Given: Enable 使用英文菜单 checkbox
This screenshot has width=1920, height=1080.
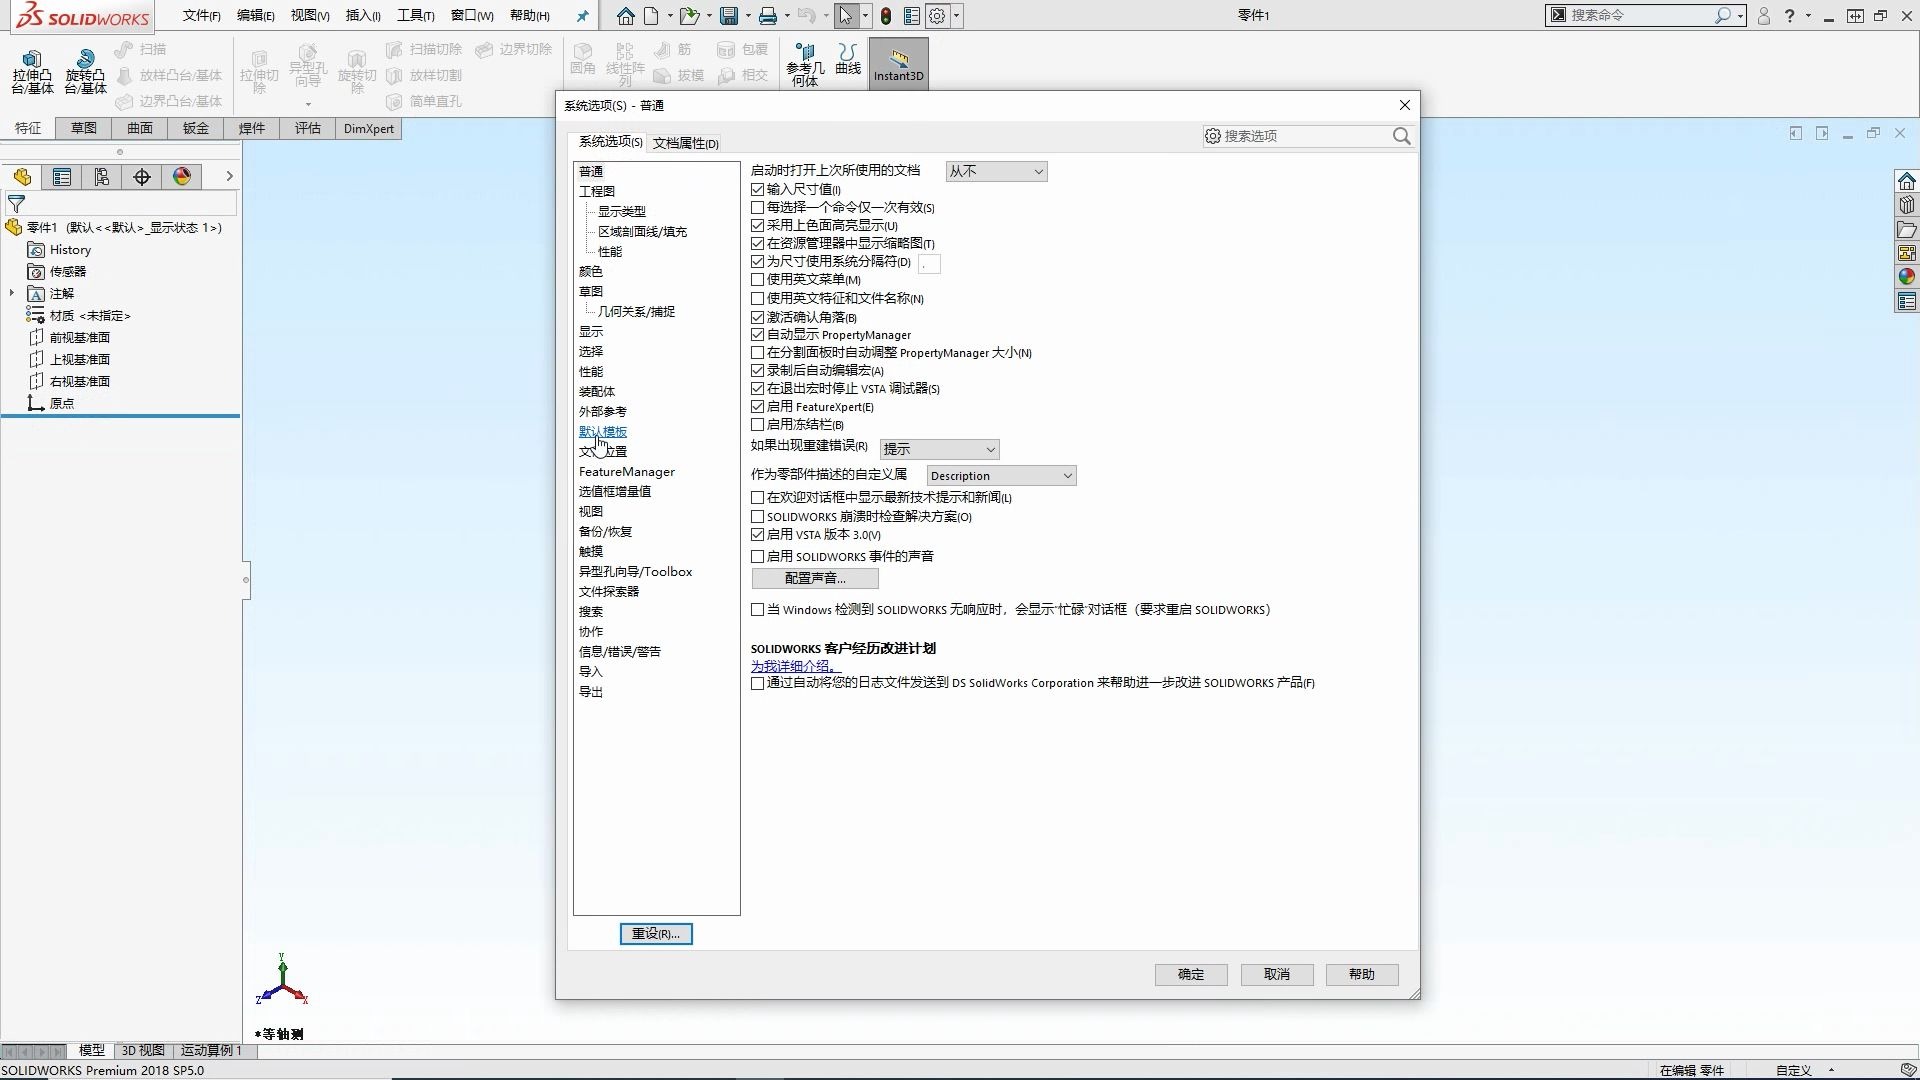Looking at the screenshot, I should (758, 280).
